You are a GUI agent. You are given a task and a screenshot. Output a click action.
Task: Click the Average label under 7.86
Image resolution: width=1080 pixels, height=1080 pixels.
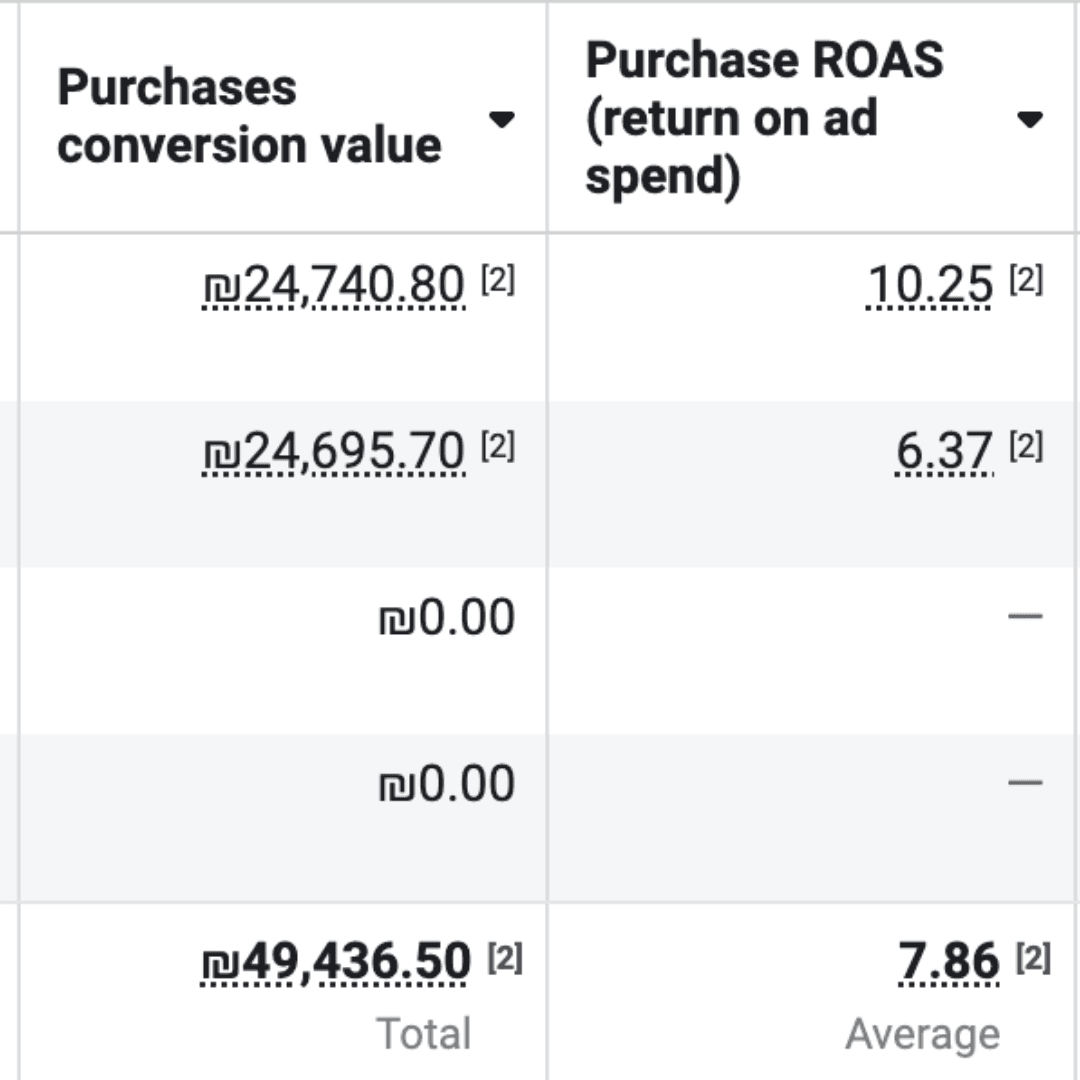click(922, 1034)
